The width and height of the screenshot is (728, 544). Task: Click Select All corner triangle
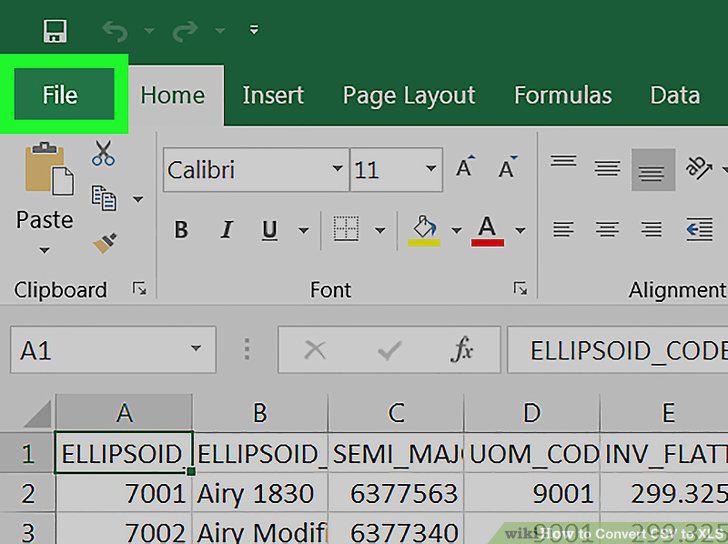39,414
